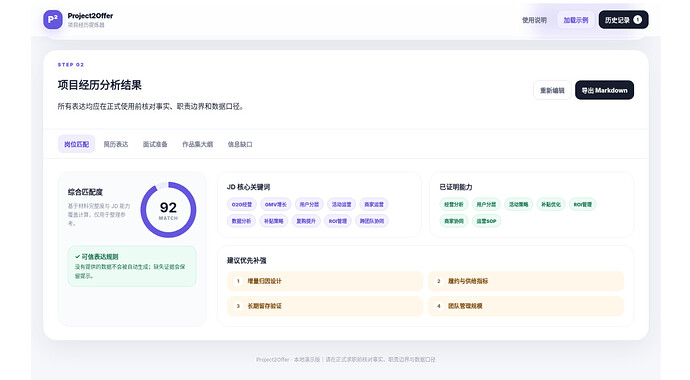
Task: Click the green 补贴优化 ability tag
Action: coord(551,204)
